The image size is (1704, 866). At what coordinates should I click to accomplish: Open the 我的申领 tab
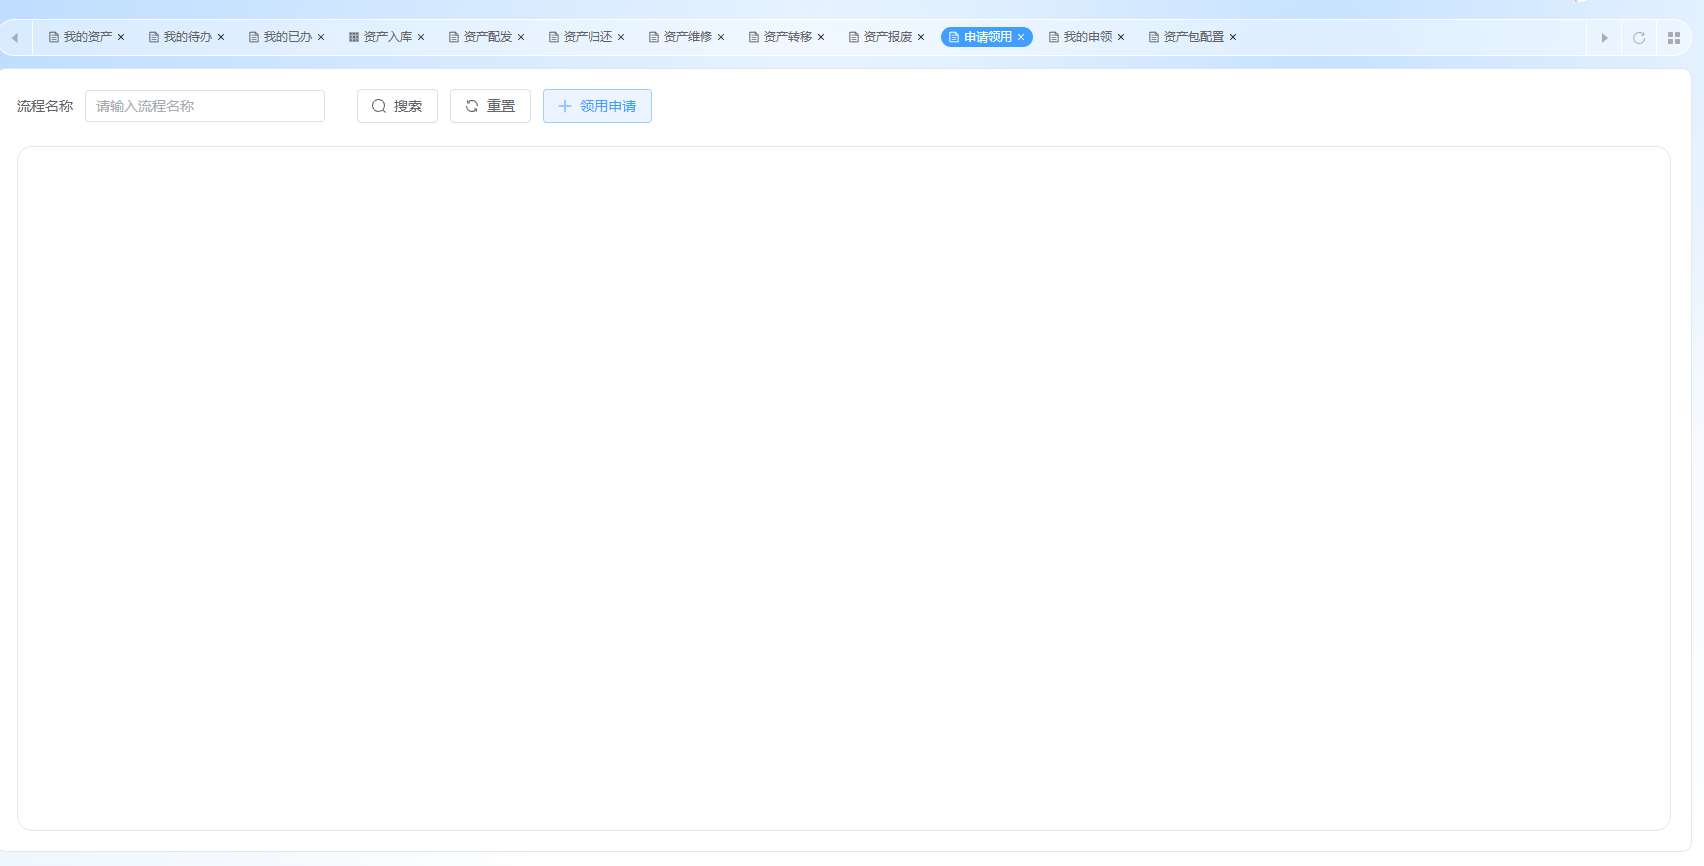1087,37
